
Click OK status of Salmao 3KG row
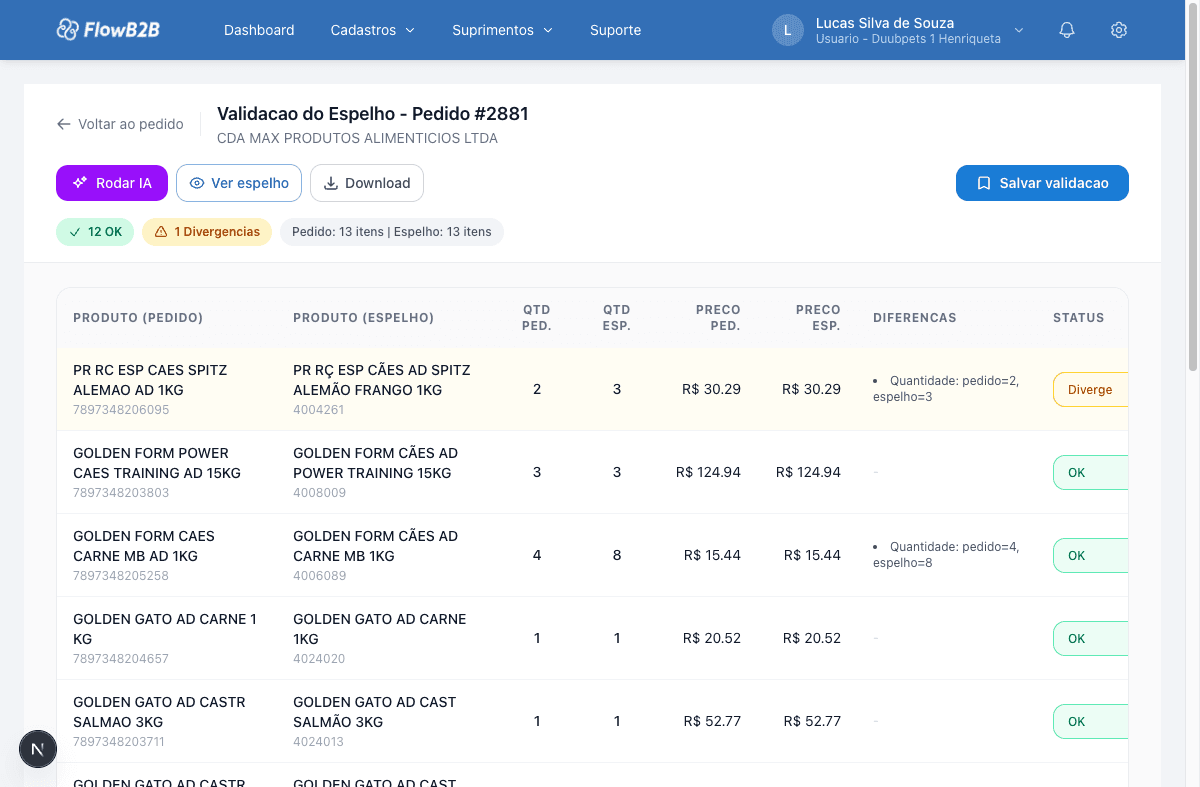point(1090,721)
